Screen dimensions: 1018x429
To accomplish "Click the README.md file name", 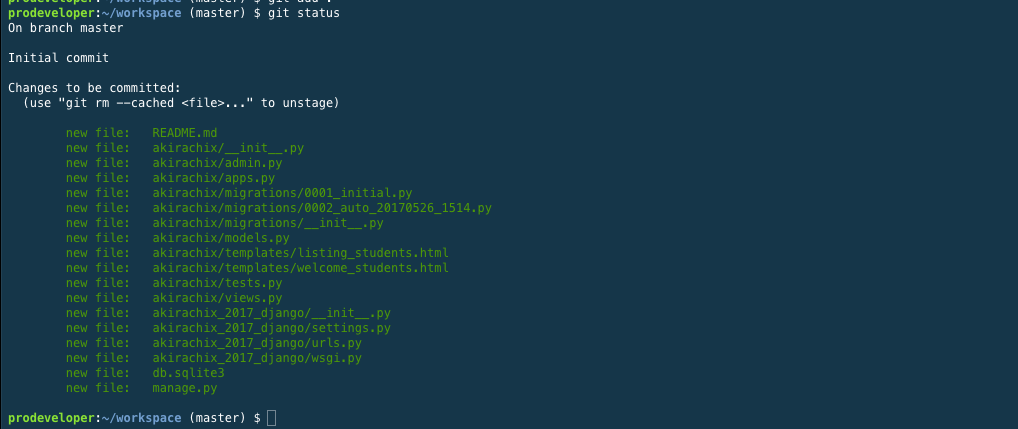I will pos(185,132).
